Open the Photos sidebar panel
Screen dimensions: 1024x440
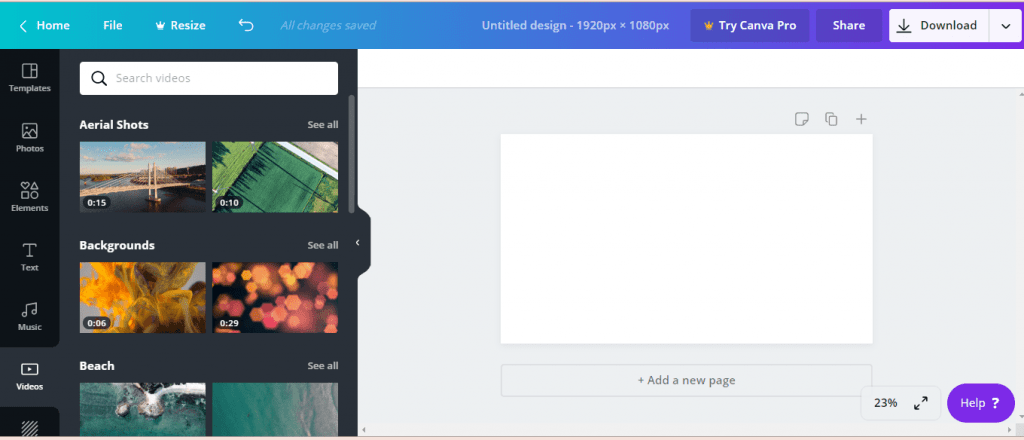tap(29, 138)
